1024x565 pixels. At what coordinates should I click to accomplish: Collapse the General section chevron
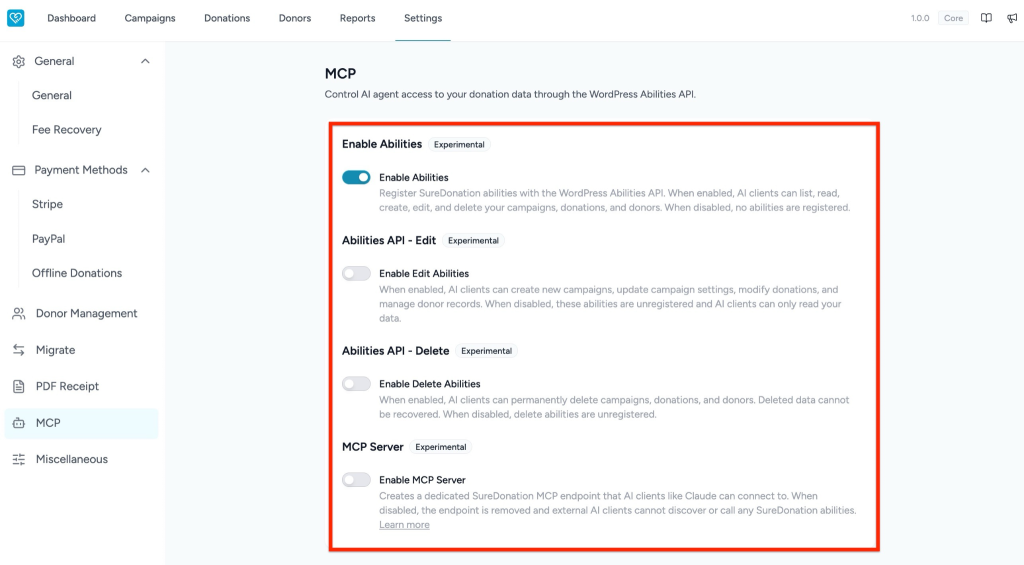(x=145, y=61)
